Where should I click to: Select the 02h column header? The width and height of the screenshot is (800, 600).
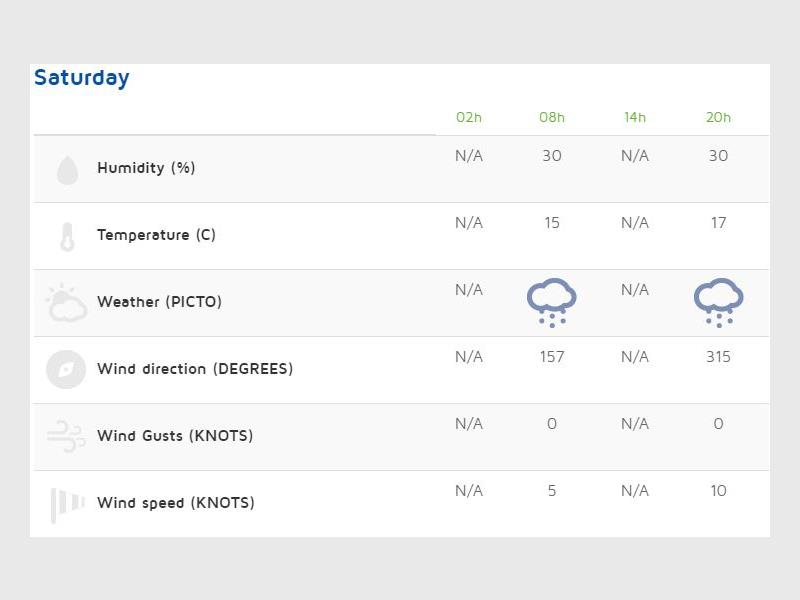click(469, 117)
